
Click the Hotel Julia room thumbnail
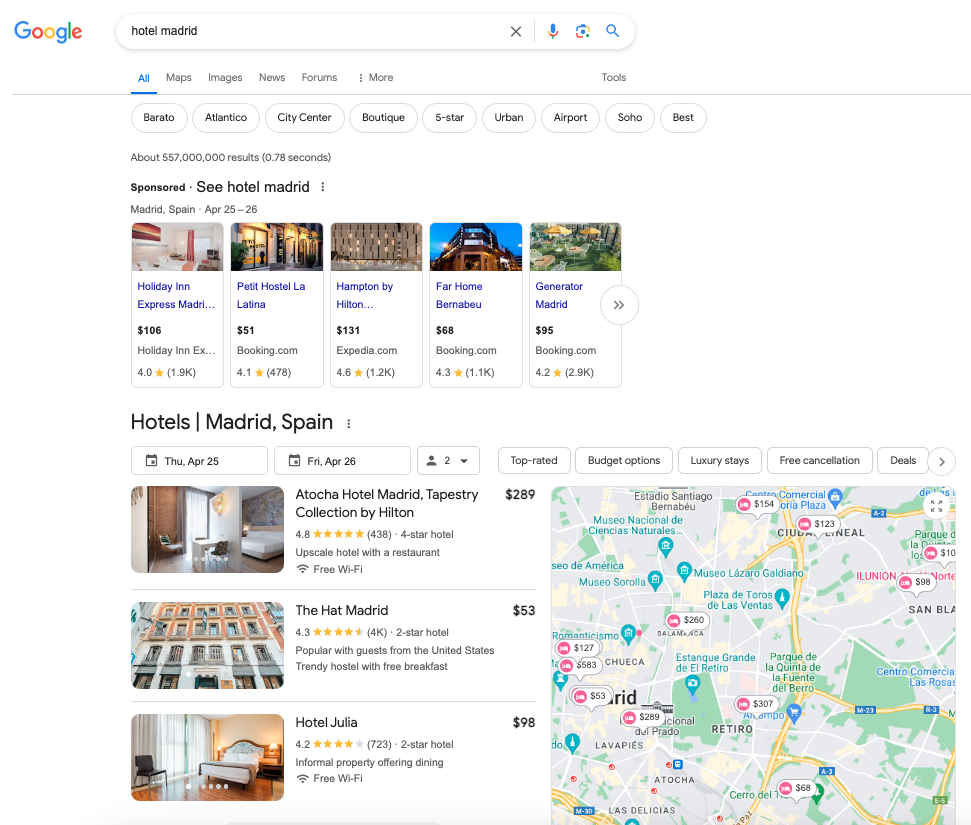(x=207, y=757)
